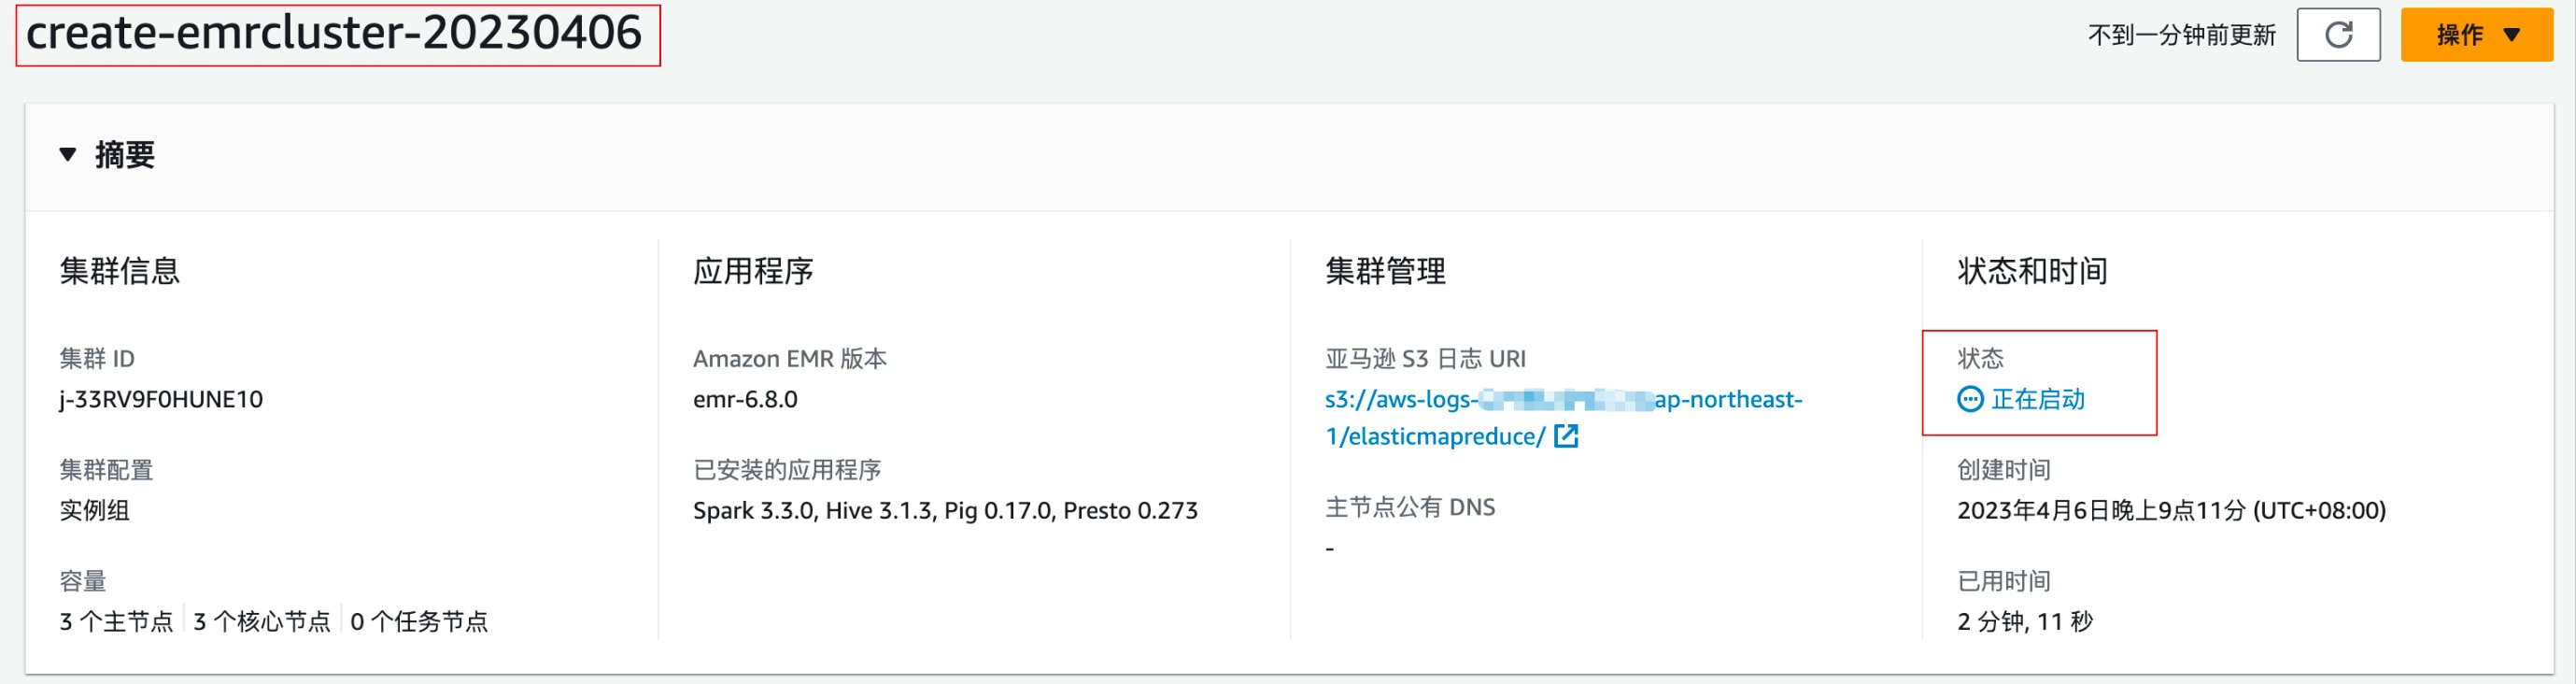Click the installed applications list with Spark 3.3.0
2576x684 pixels.
tap(944, 511)
